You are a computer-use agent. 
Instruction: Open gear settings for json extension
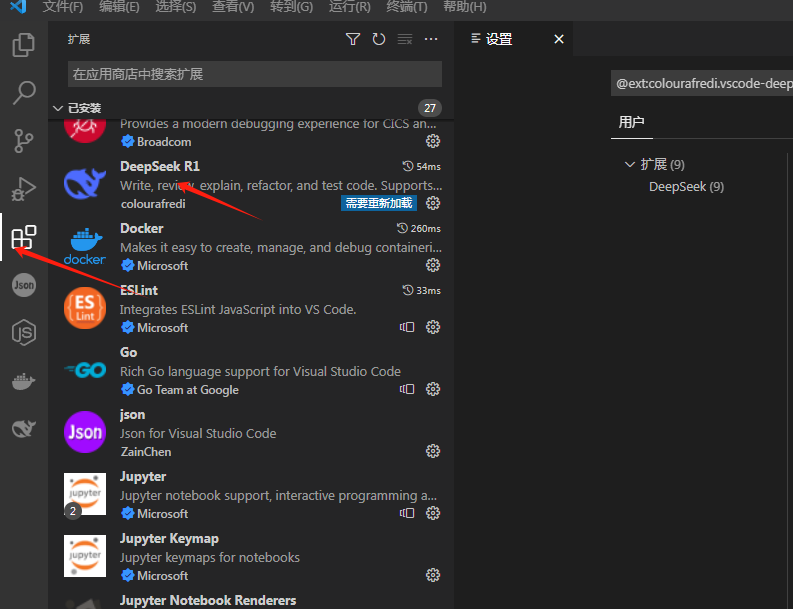click(x=433, y=451)
